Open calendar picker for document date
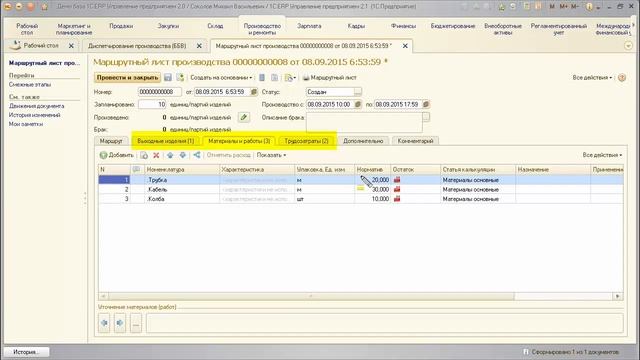This screenshot has height=360, width=640. (253, 92)
